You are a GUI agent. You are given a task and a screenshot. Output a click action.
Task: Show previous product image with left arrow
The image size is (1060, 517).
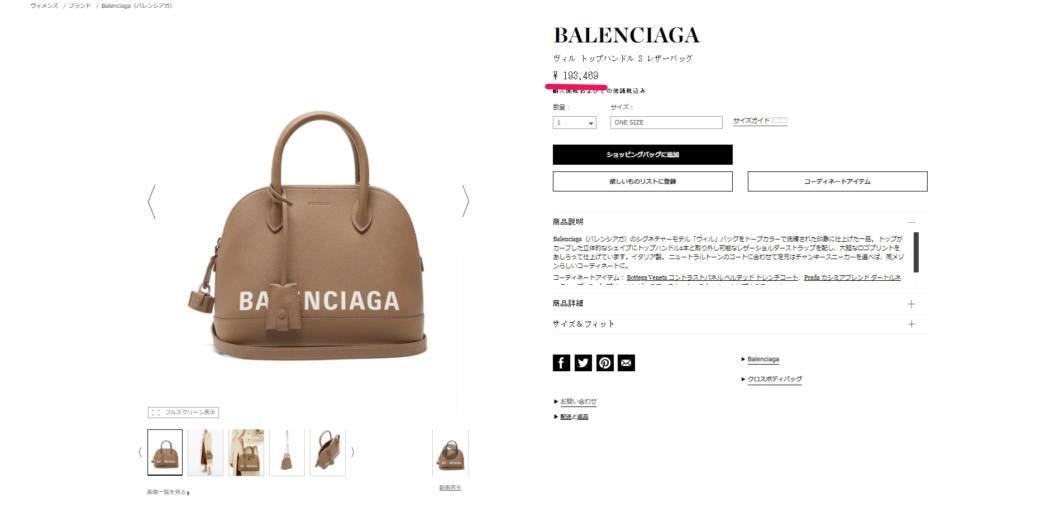pyautogui.click(x=151, y=201)
